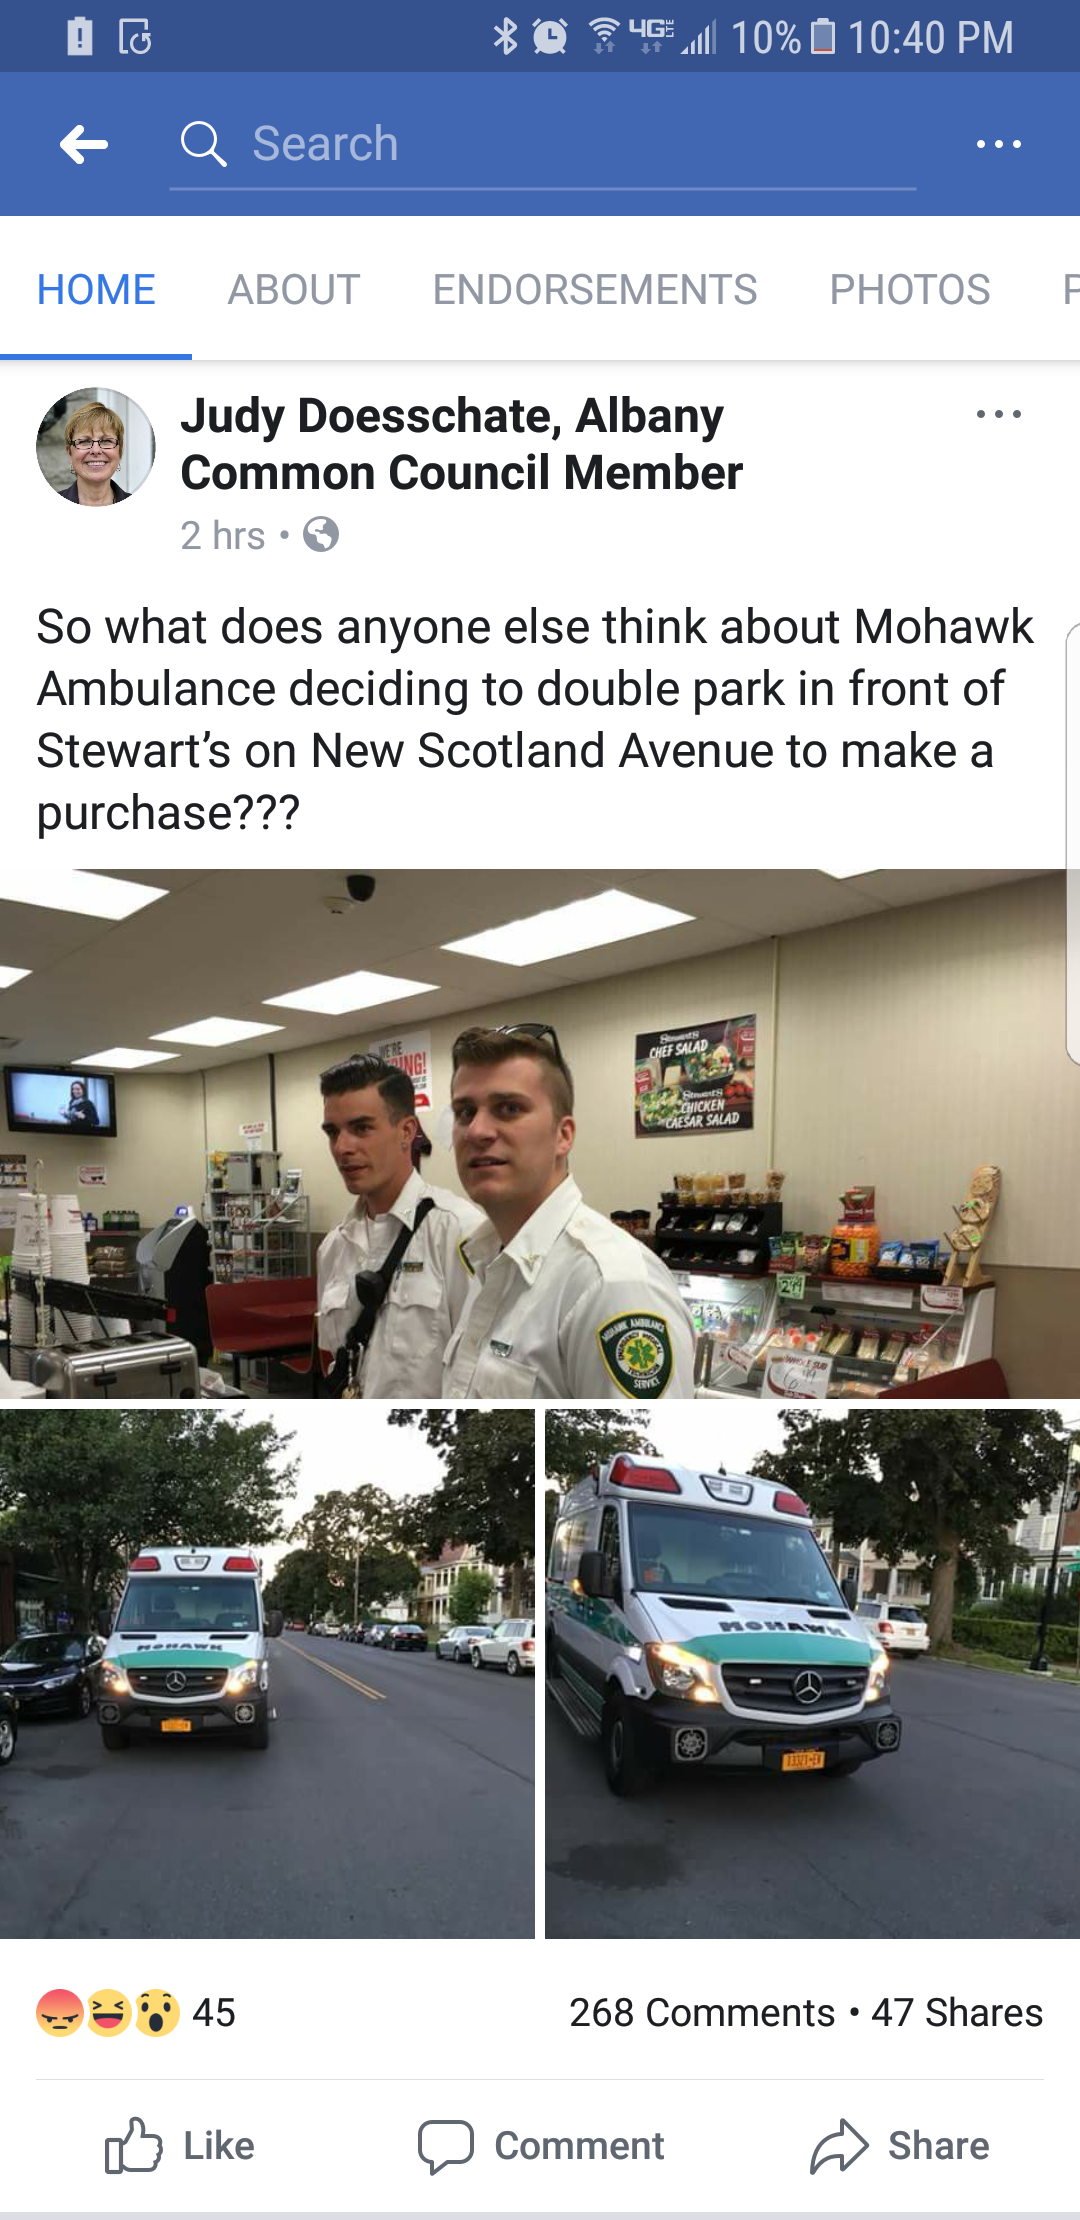
Task: Open the Photos tab
Action: click(x=910, y=290)
